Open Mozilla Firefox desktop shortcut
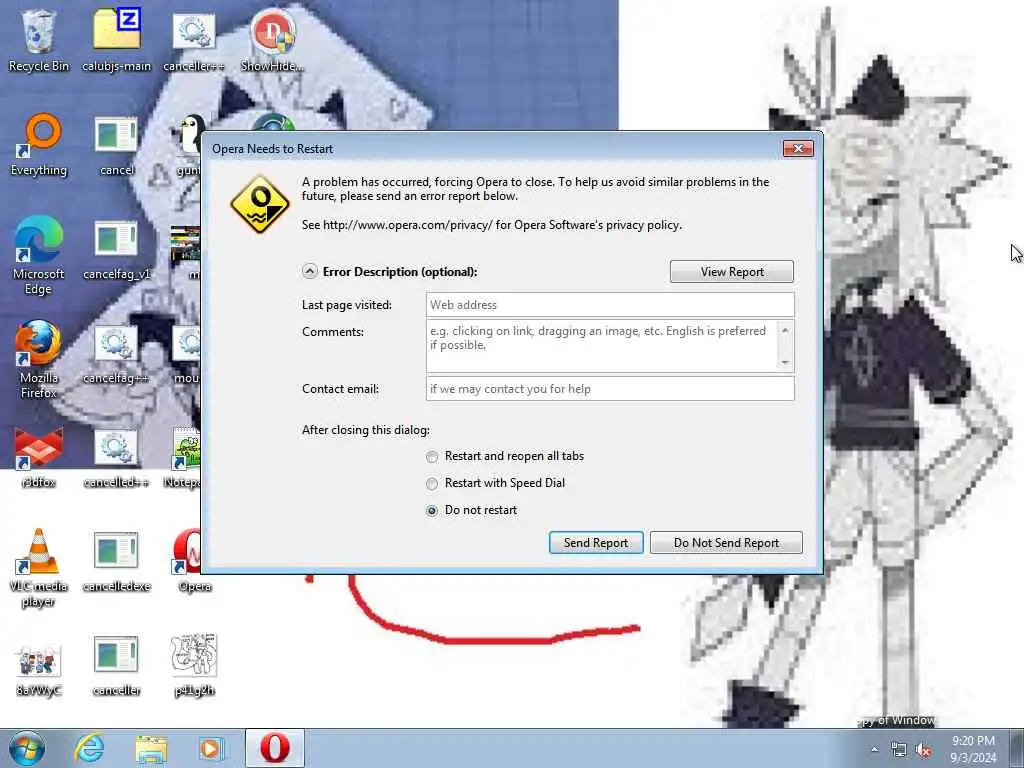 tap(39, 359)
